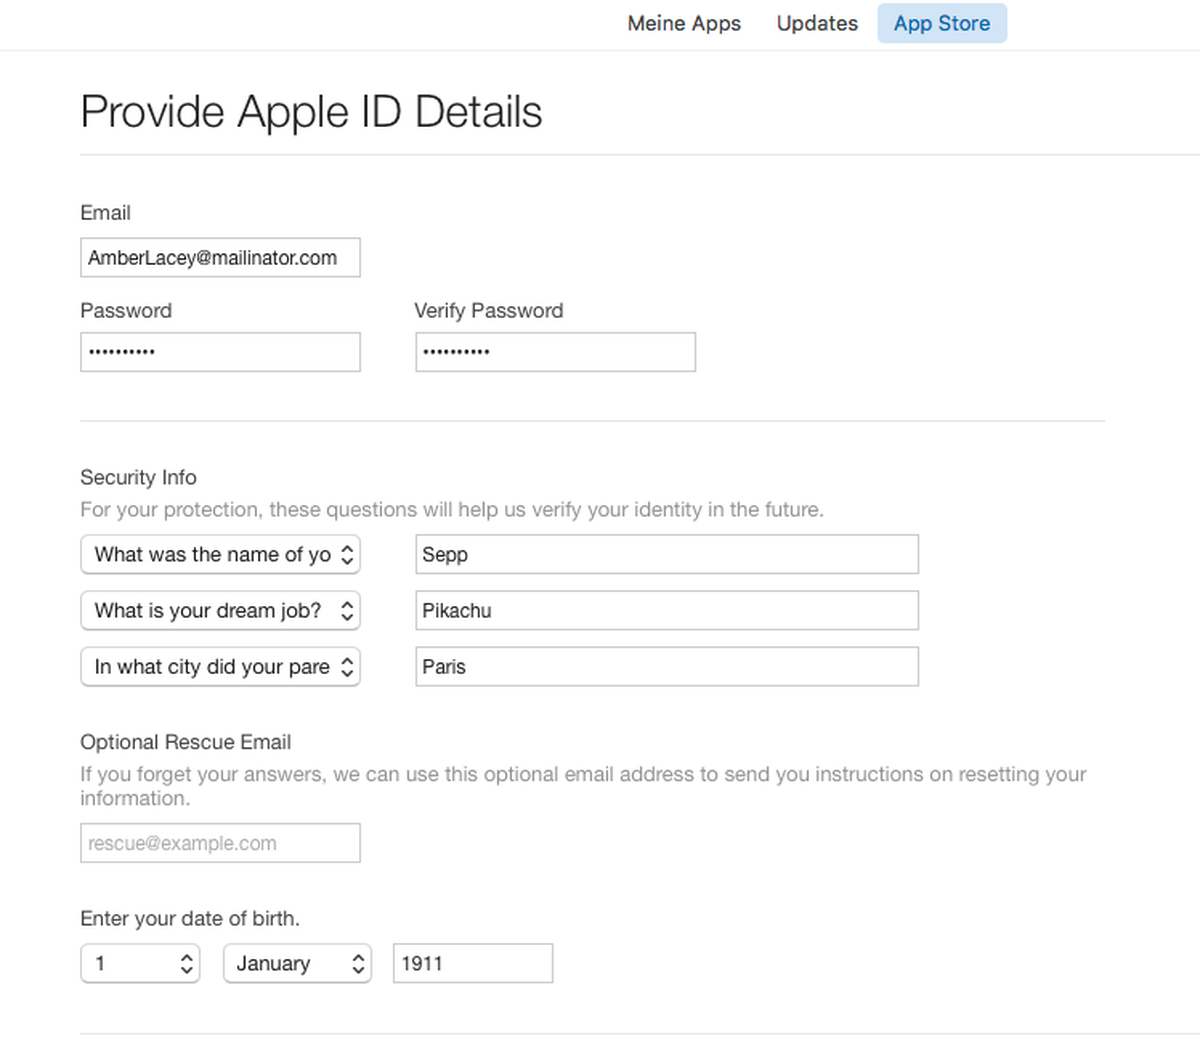This screenshot has height=1041, width=1200.
Task: Select the 'Verify Password' label text
Action: 489,311
